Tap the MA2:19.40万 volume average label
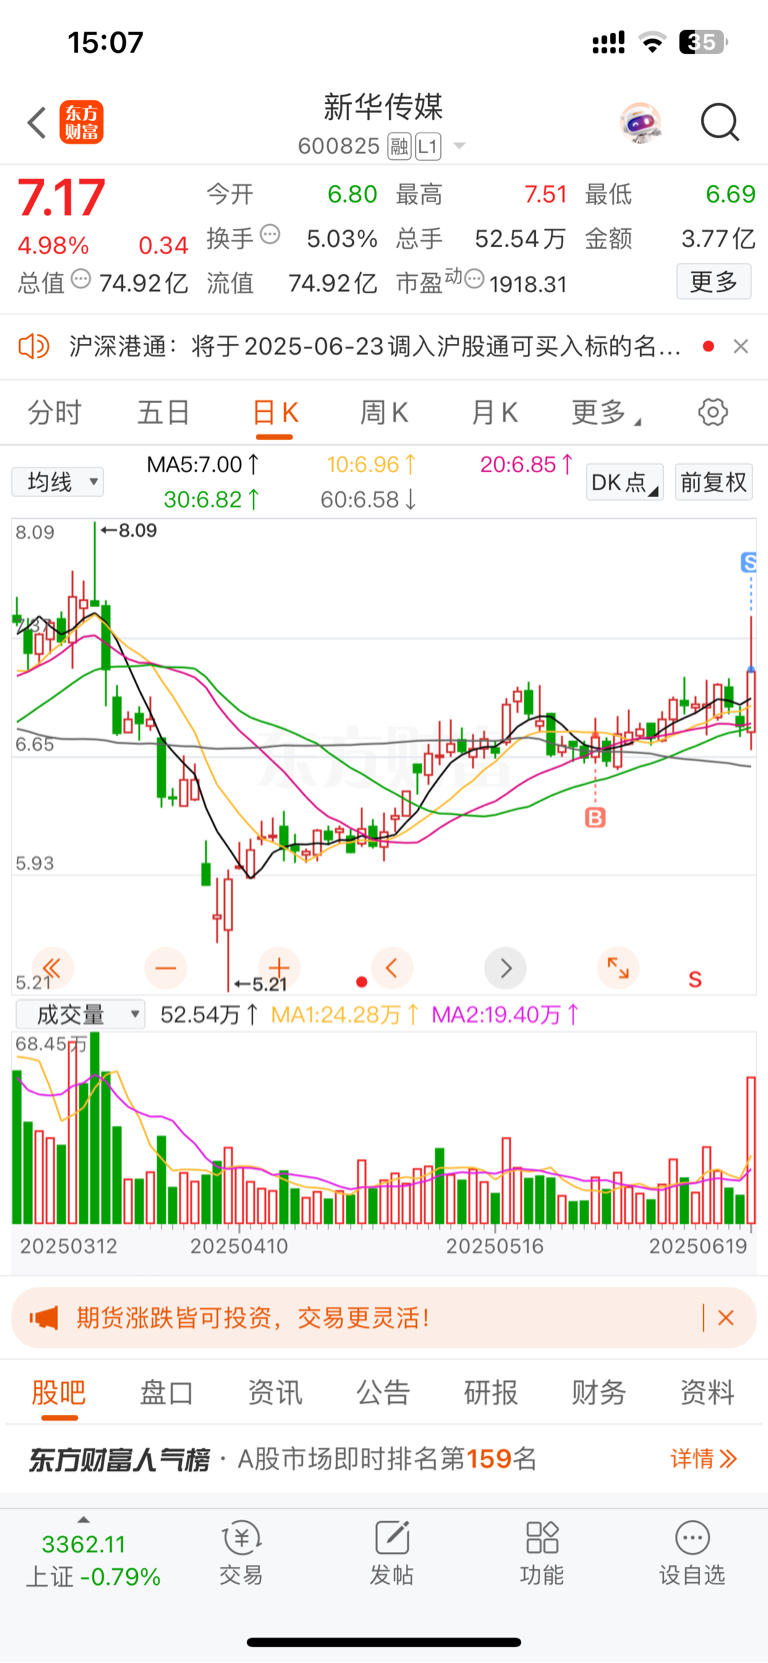Screen dimensions: 768x1663 (505, 1015)
